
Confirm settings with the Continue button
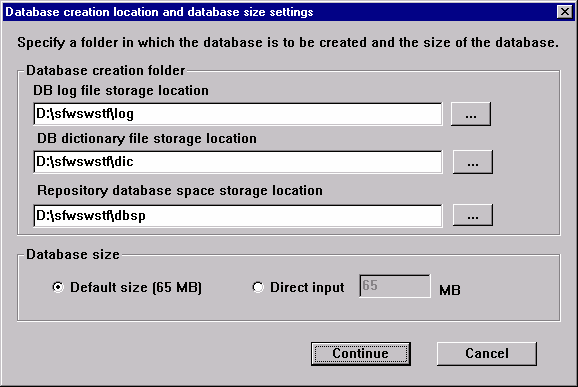(361, 353)
